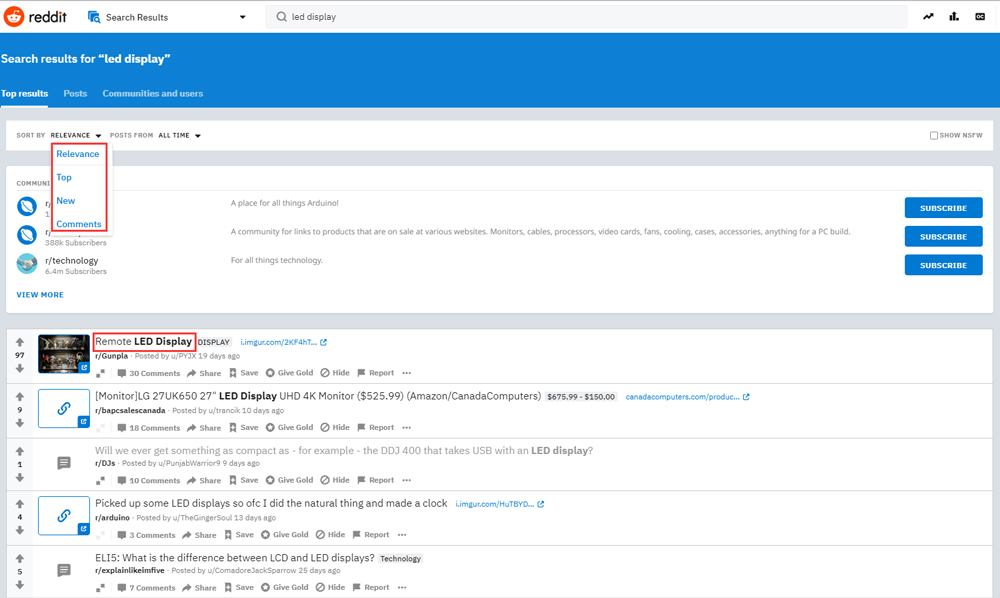Choose Comments in the sort menu
Screen dimensions: 1000x598
point(79,224)
